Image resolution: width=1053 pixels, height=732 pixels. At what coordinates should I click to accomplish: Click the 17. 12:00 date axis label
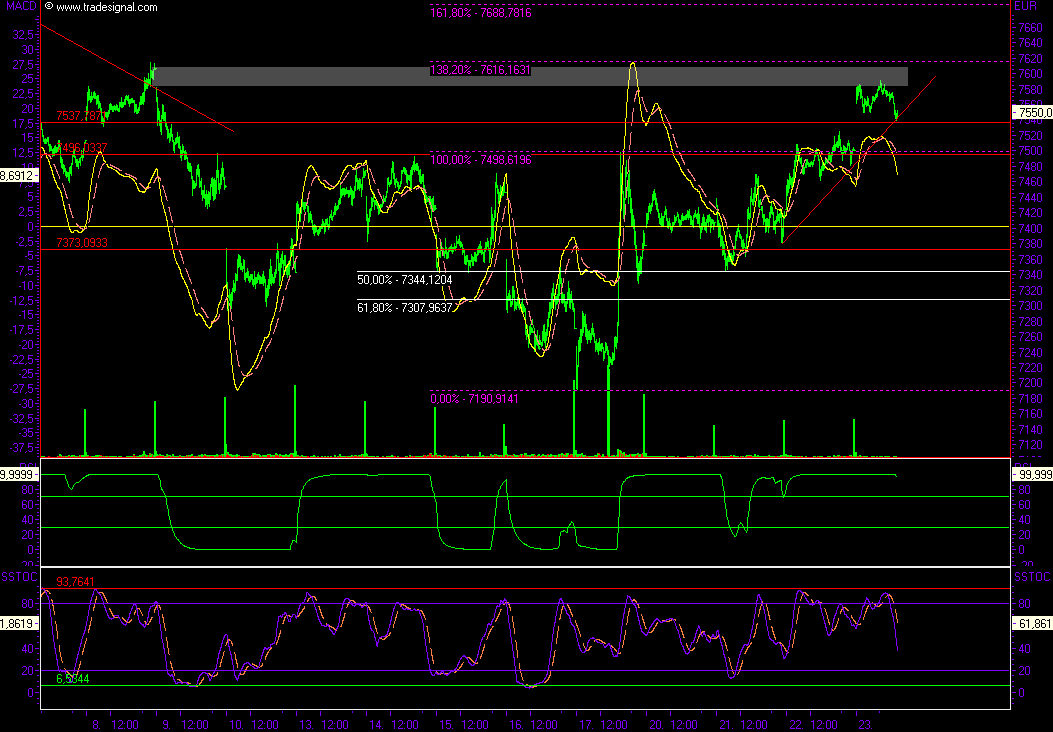(x=604, y=725)
